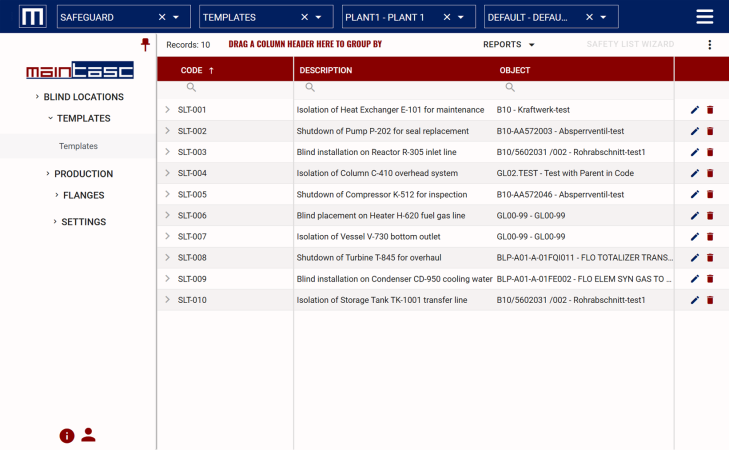Clear the SAFEGUARD selection with its X

point(162,17)
